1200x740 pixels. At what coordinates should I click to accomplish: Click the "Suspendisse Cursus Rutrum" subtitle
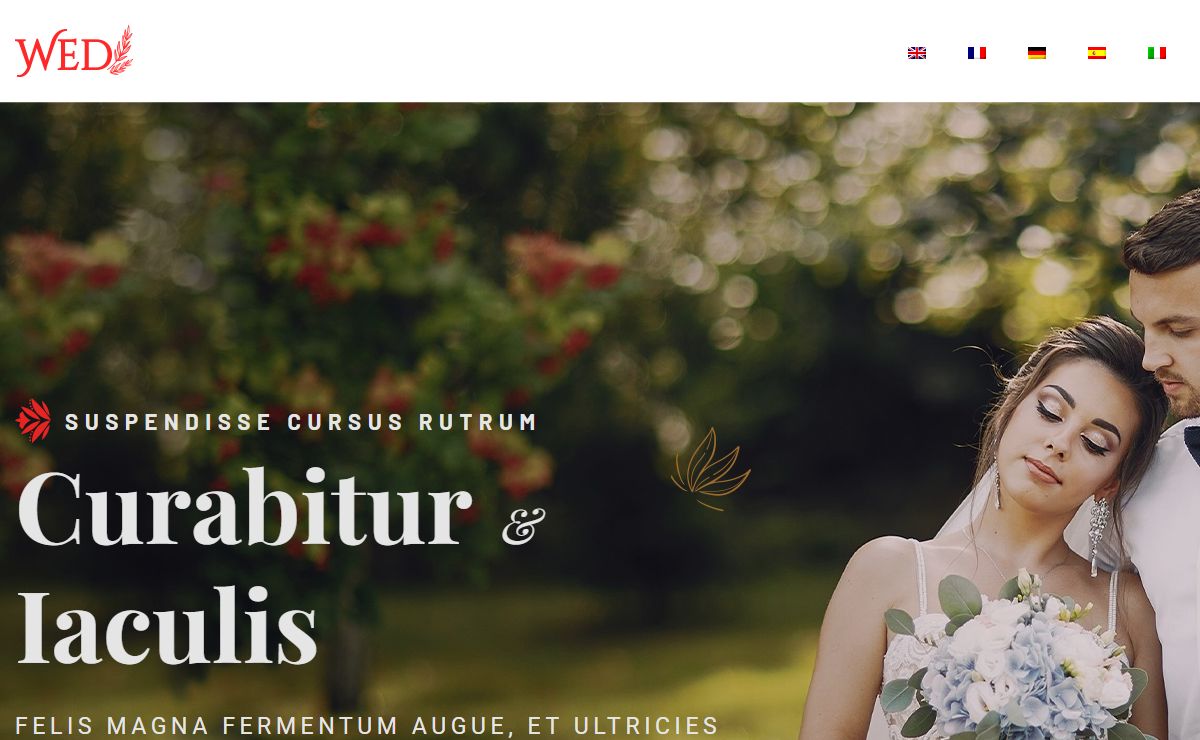(x=302, y=422)
